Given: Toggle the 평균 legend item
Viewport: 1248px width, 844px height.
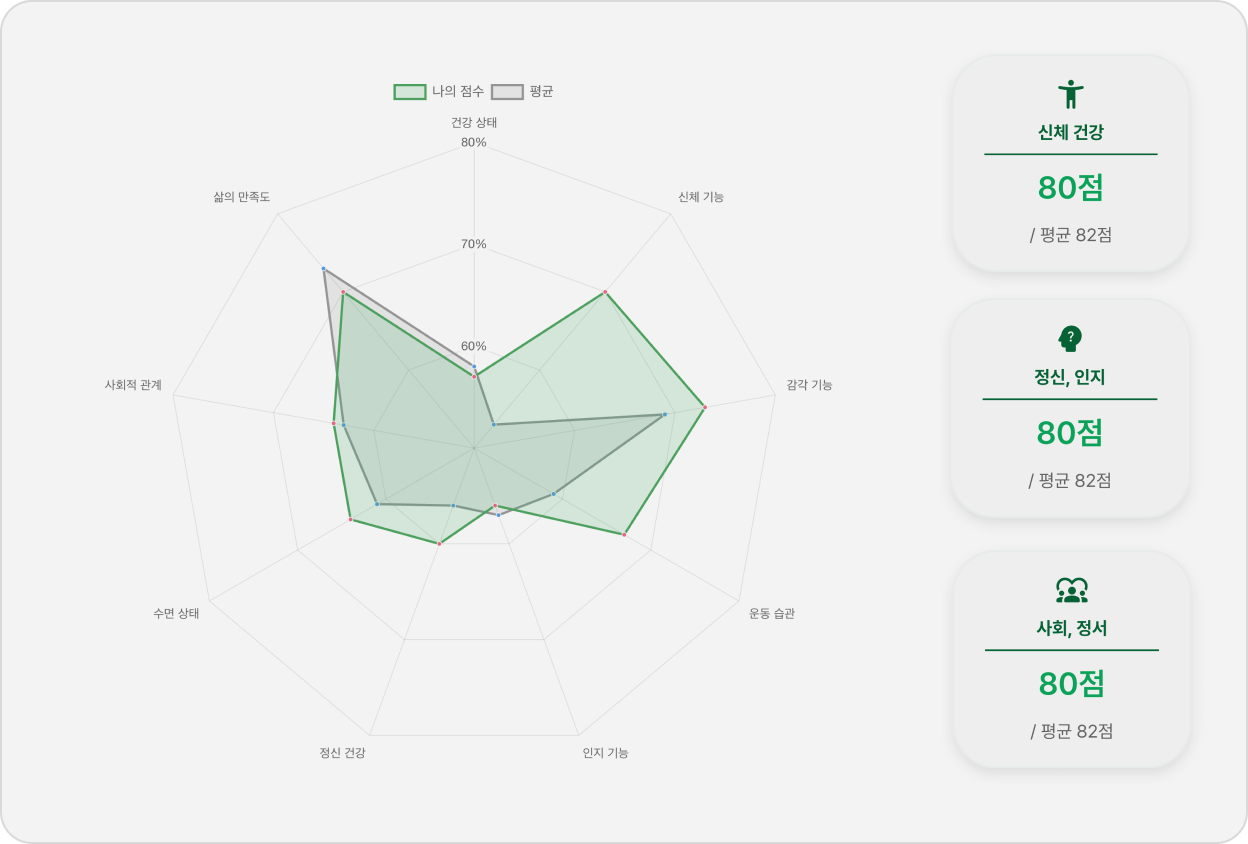Looking at the screenshot, I should (x=522, y=91).
